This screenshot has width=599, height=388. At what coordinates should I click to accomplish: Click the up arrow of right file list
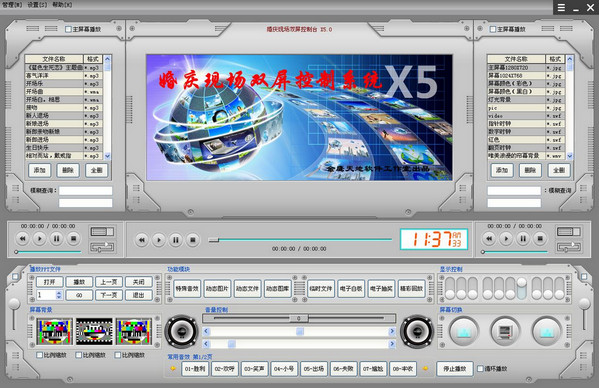tap(570, 59)
